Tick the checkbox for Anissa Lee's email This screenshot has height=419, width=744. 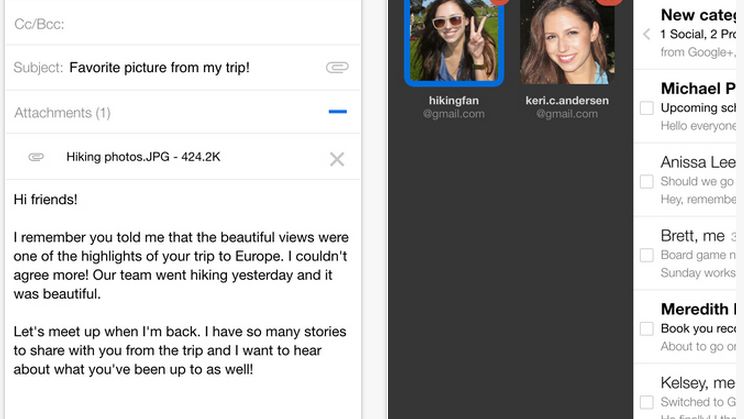(647, 181)
